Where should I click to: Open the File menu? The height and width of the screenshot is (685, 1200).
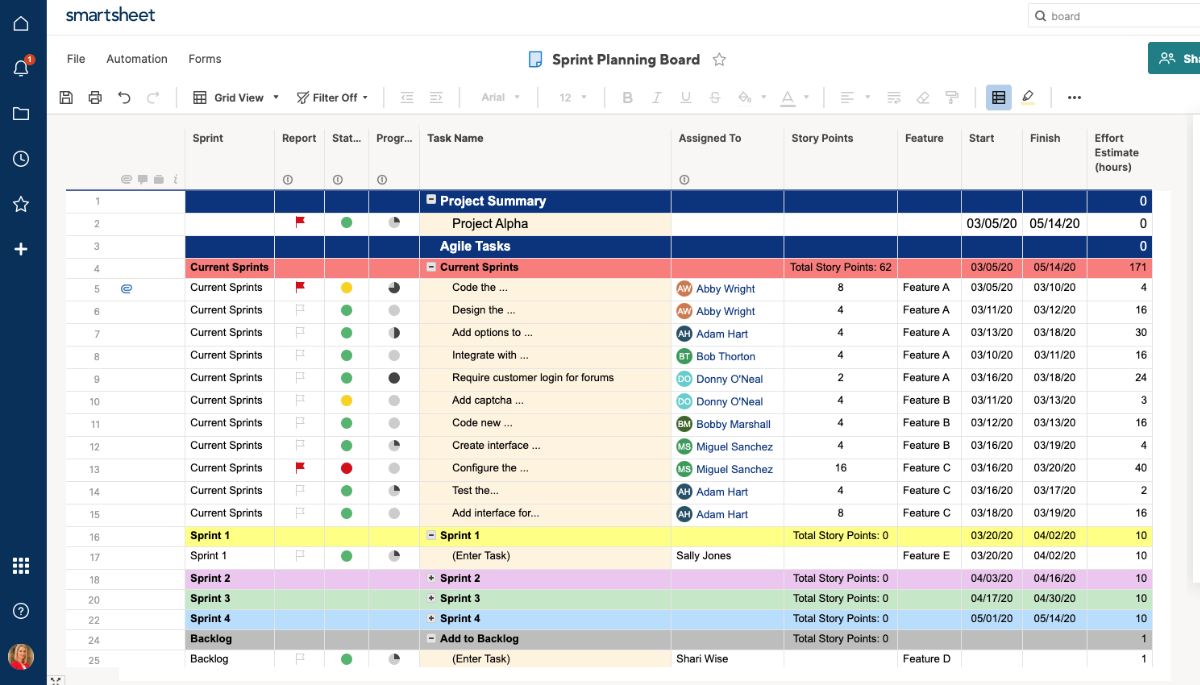[x=76, y=59]
